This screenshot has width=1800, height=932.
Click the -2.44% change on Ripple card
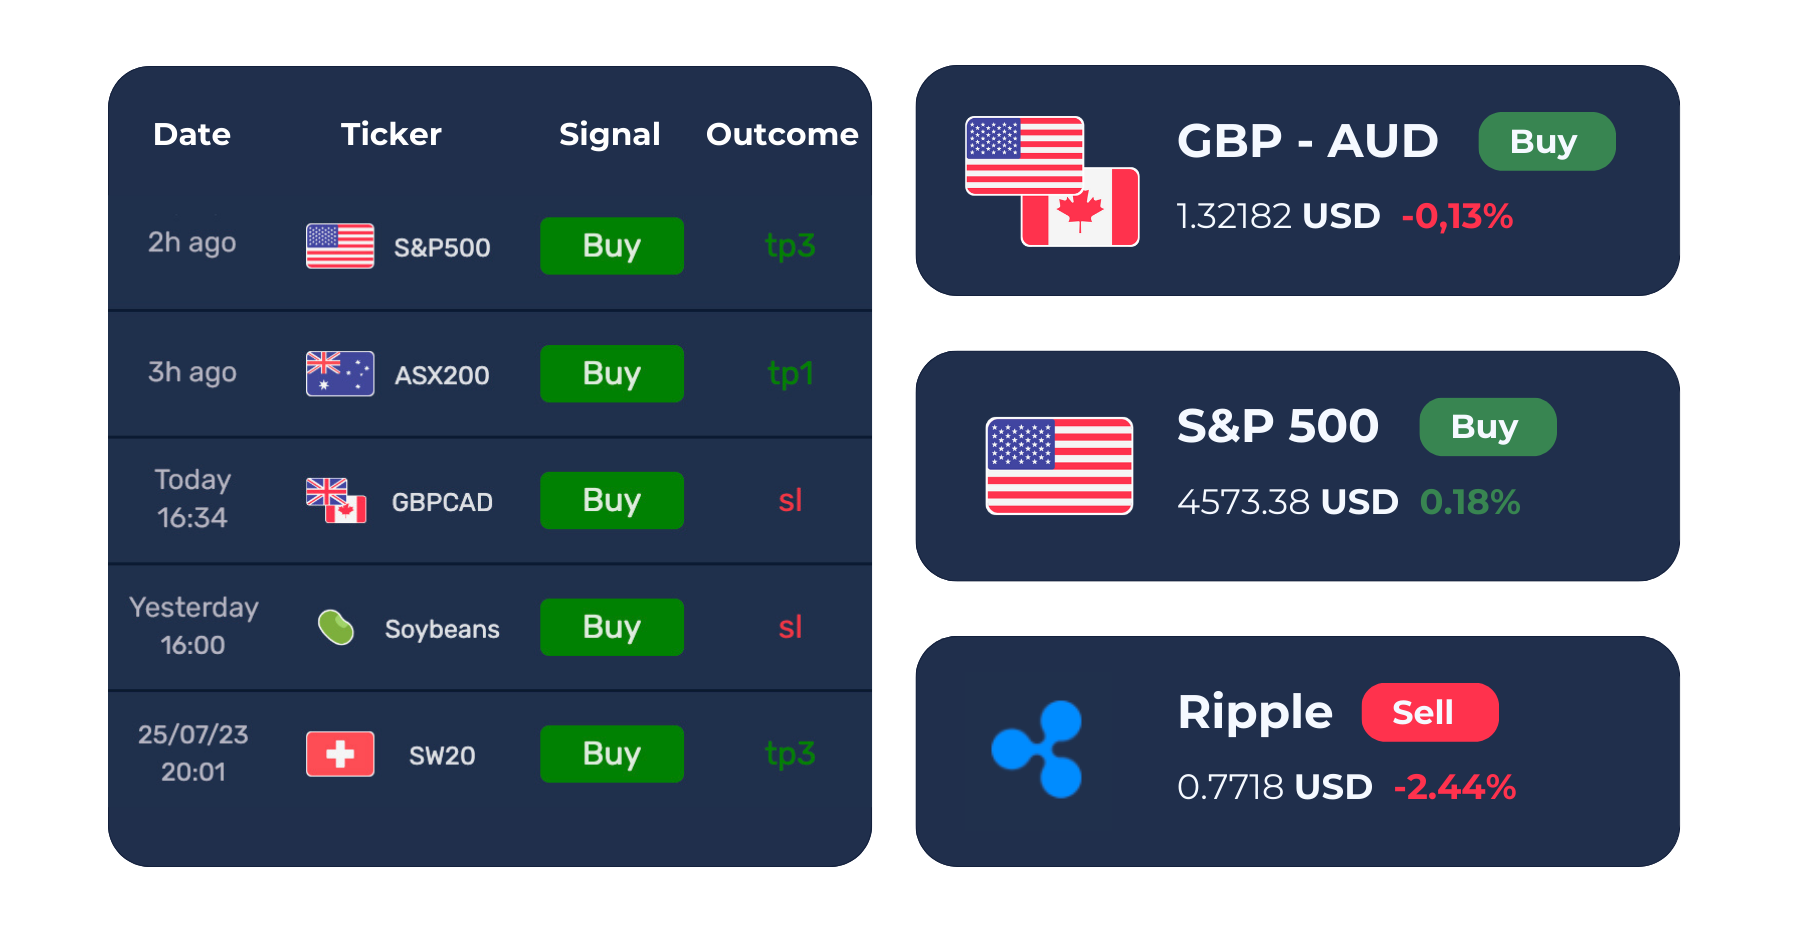coord(1455,788)
